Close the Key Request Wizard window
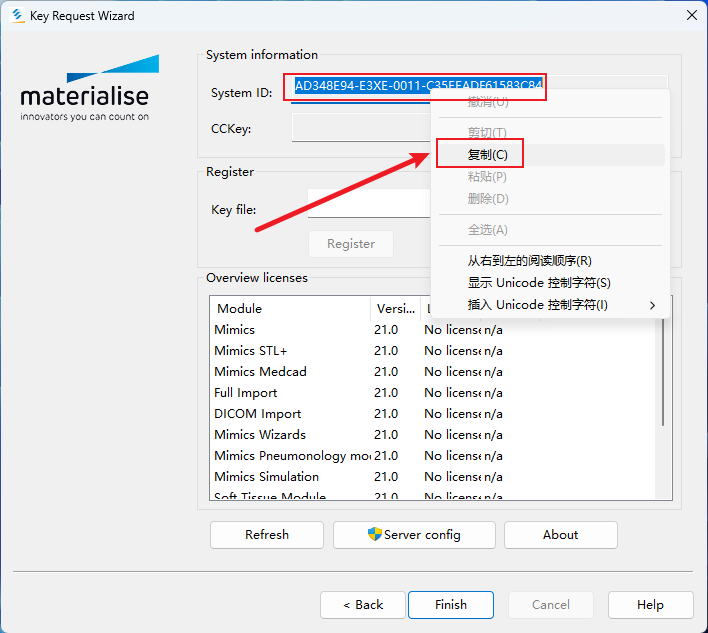This screenshot has height=633, width=708. 691,15
